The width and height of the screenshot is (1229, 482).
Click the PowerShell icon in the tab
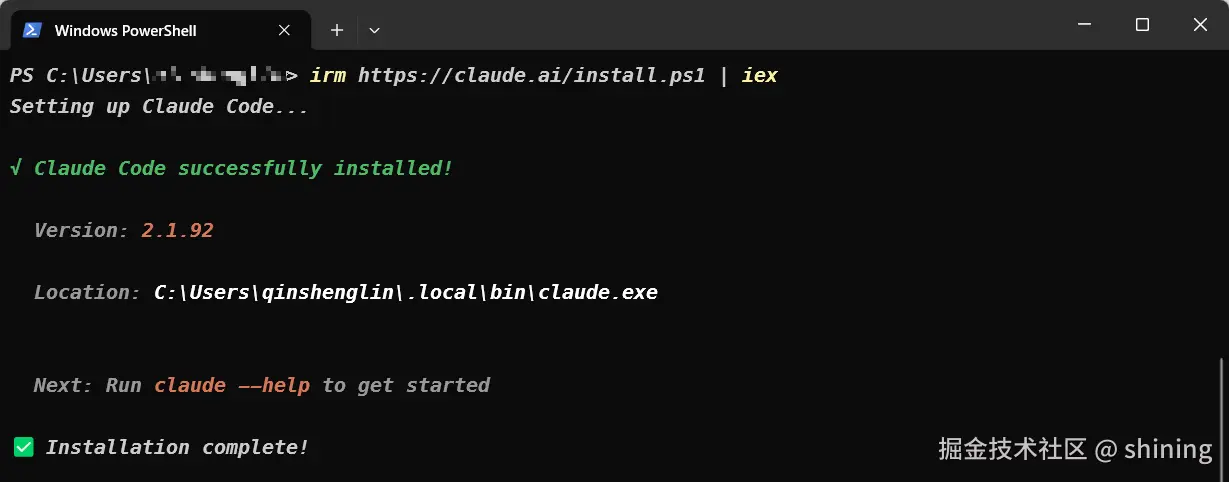[32, 30]
